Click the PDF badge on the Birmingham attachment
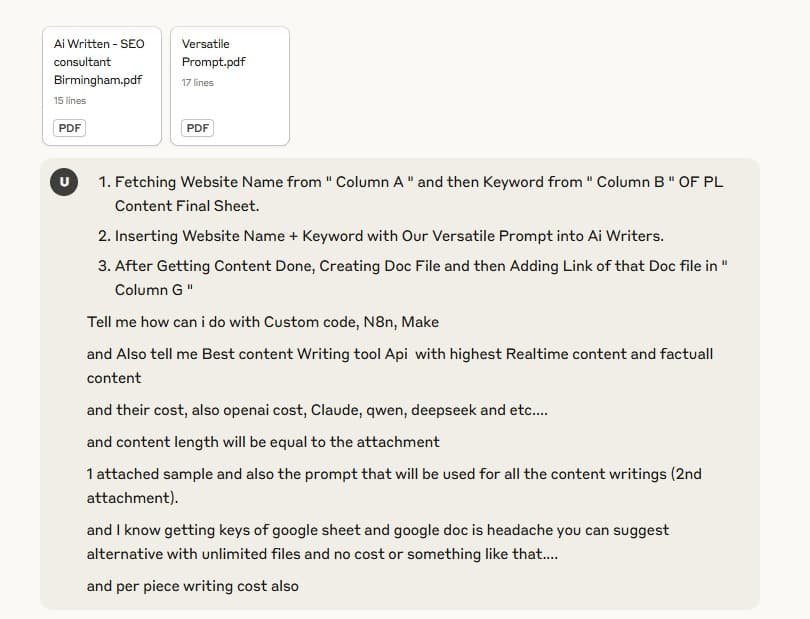 69,128
